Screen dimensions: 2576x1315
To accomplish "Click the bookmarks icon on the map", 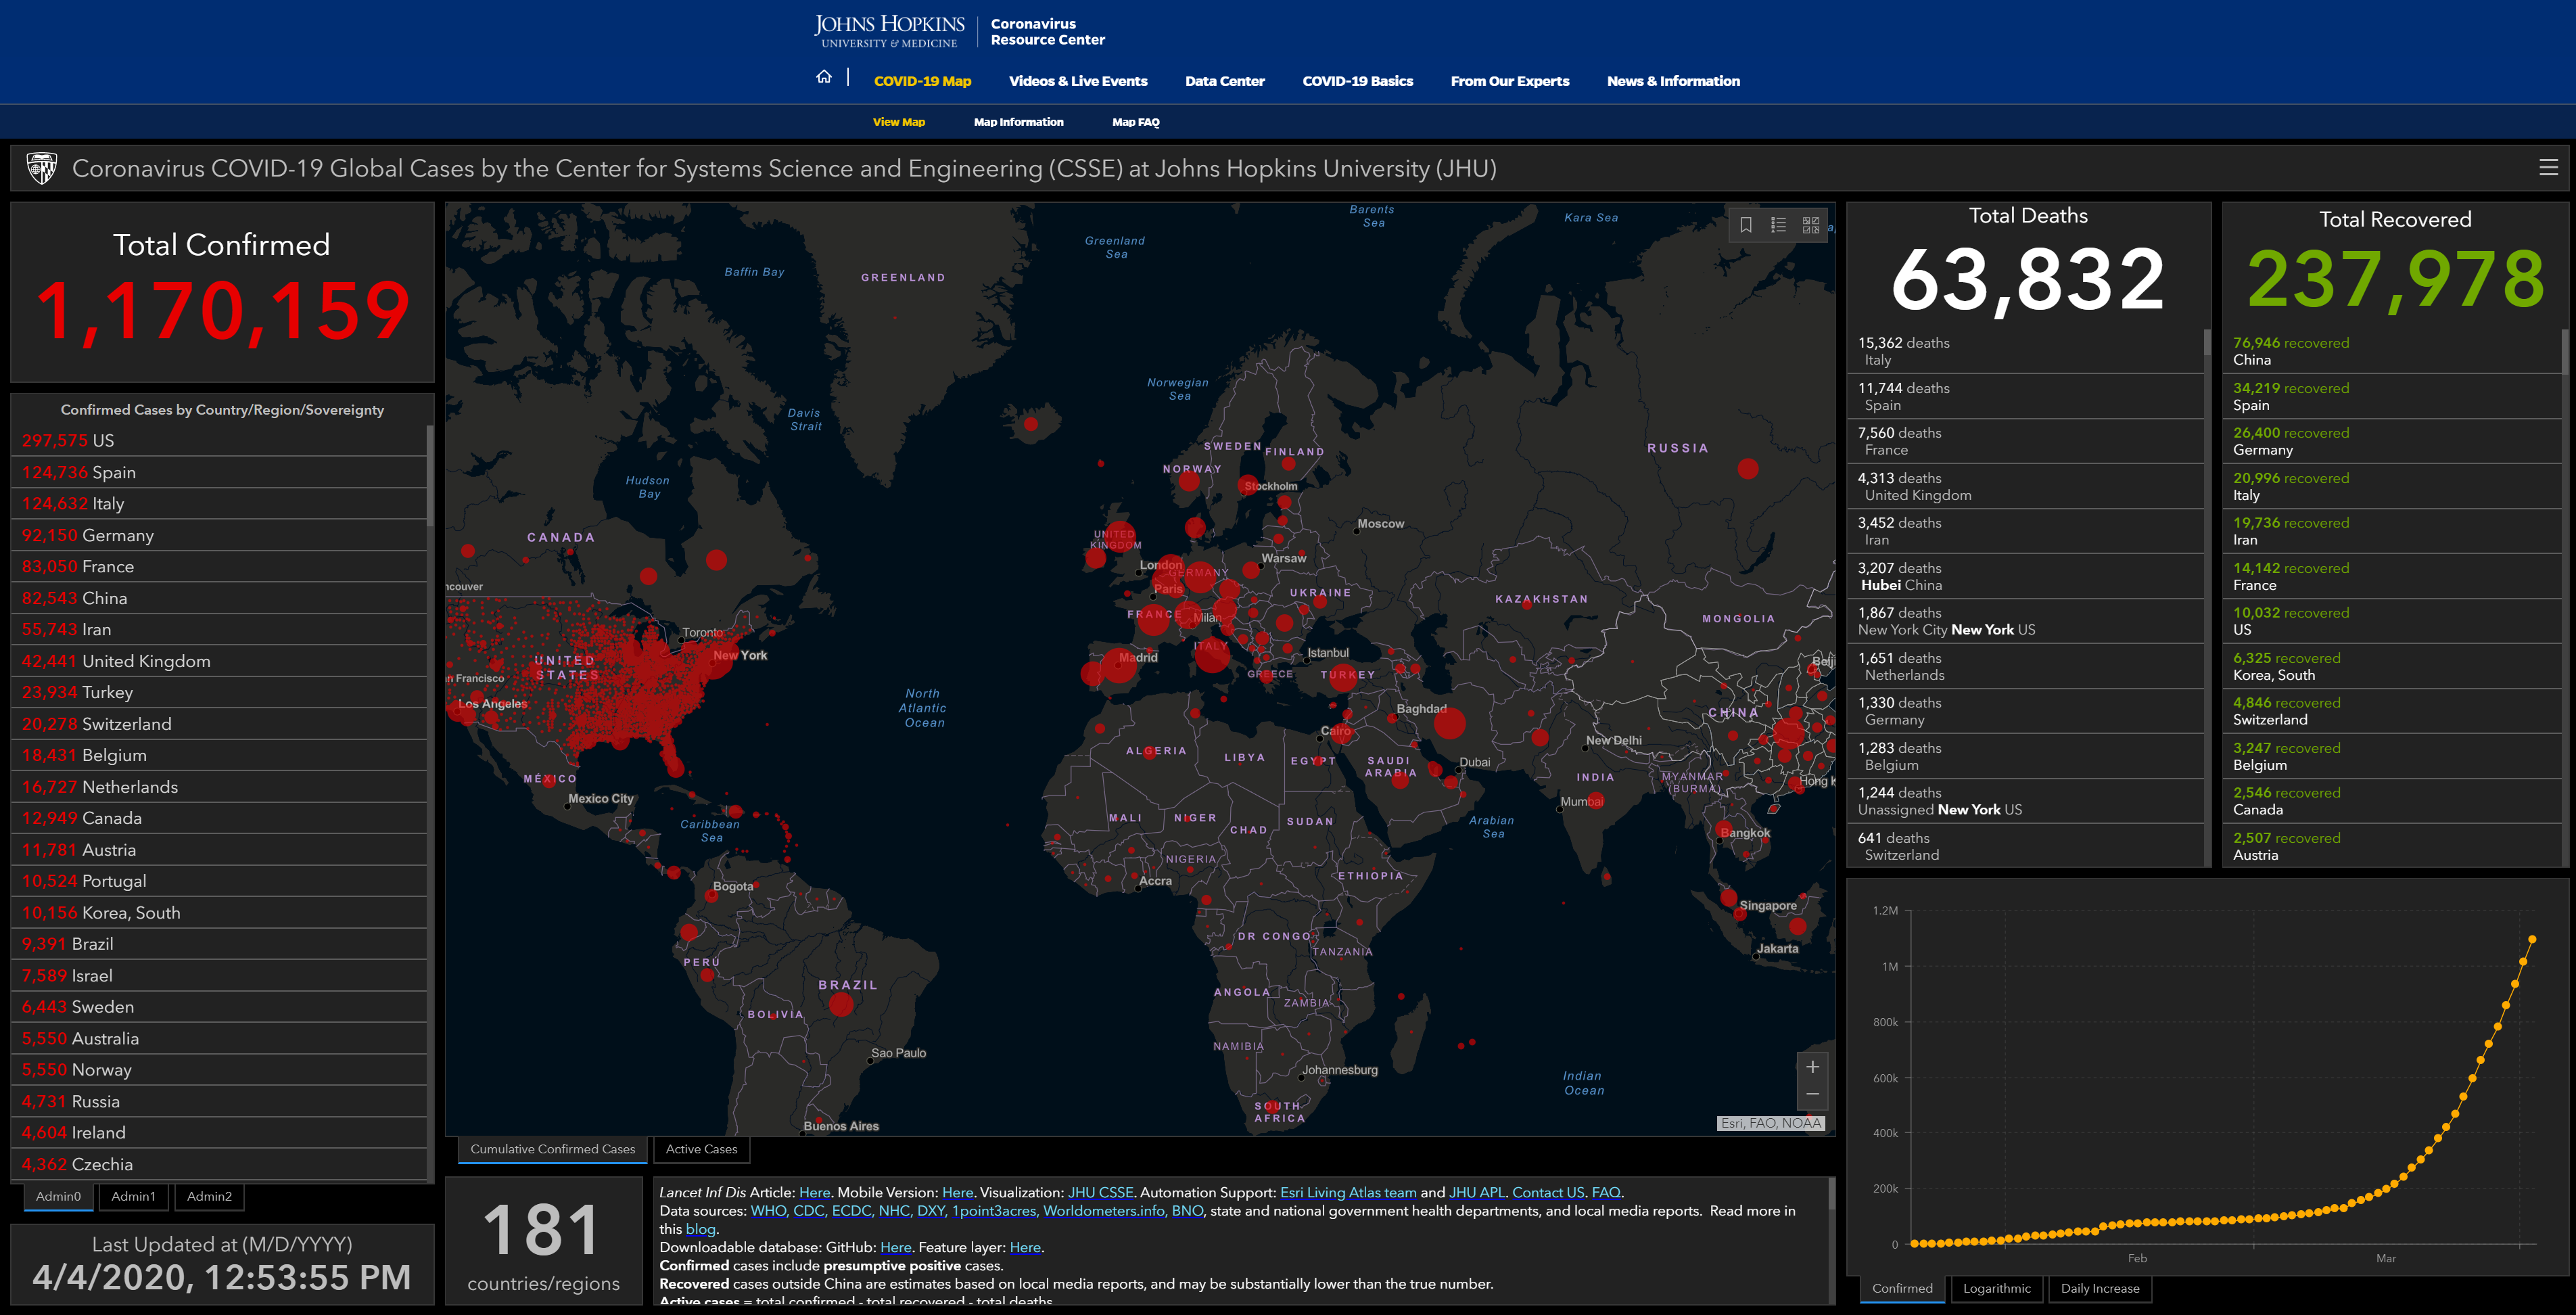I will pos(1746,225).
